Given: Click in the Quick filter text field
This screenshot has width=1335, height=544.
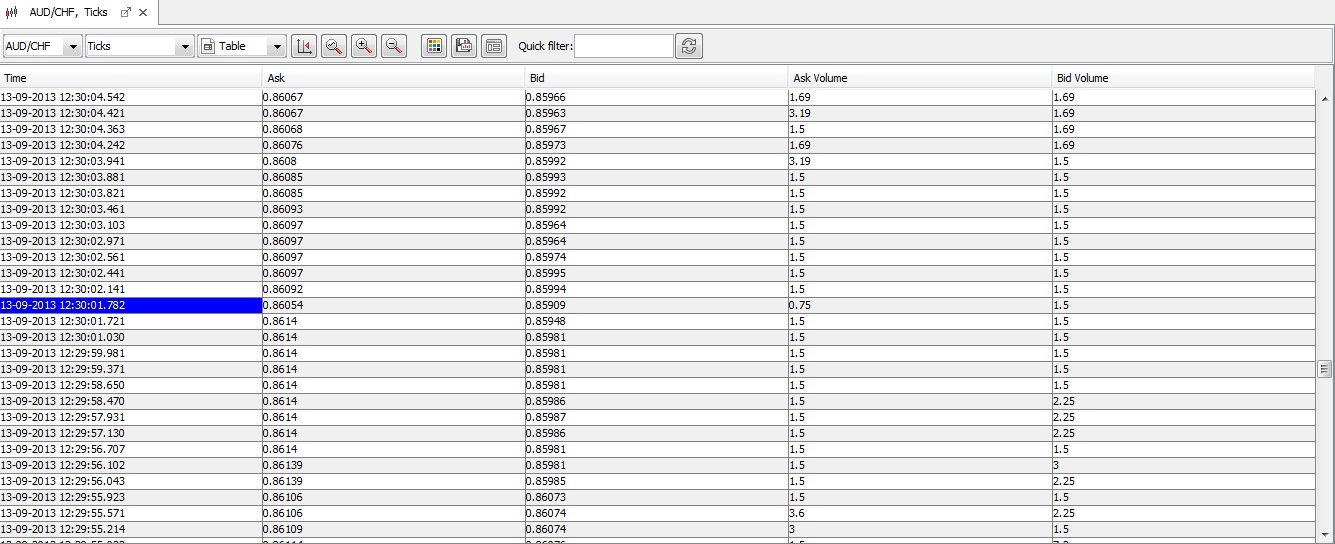Looking at the screenshot, I should click(623, 46).
